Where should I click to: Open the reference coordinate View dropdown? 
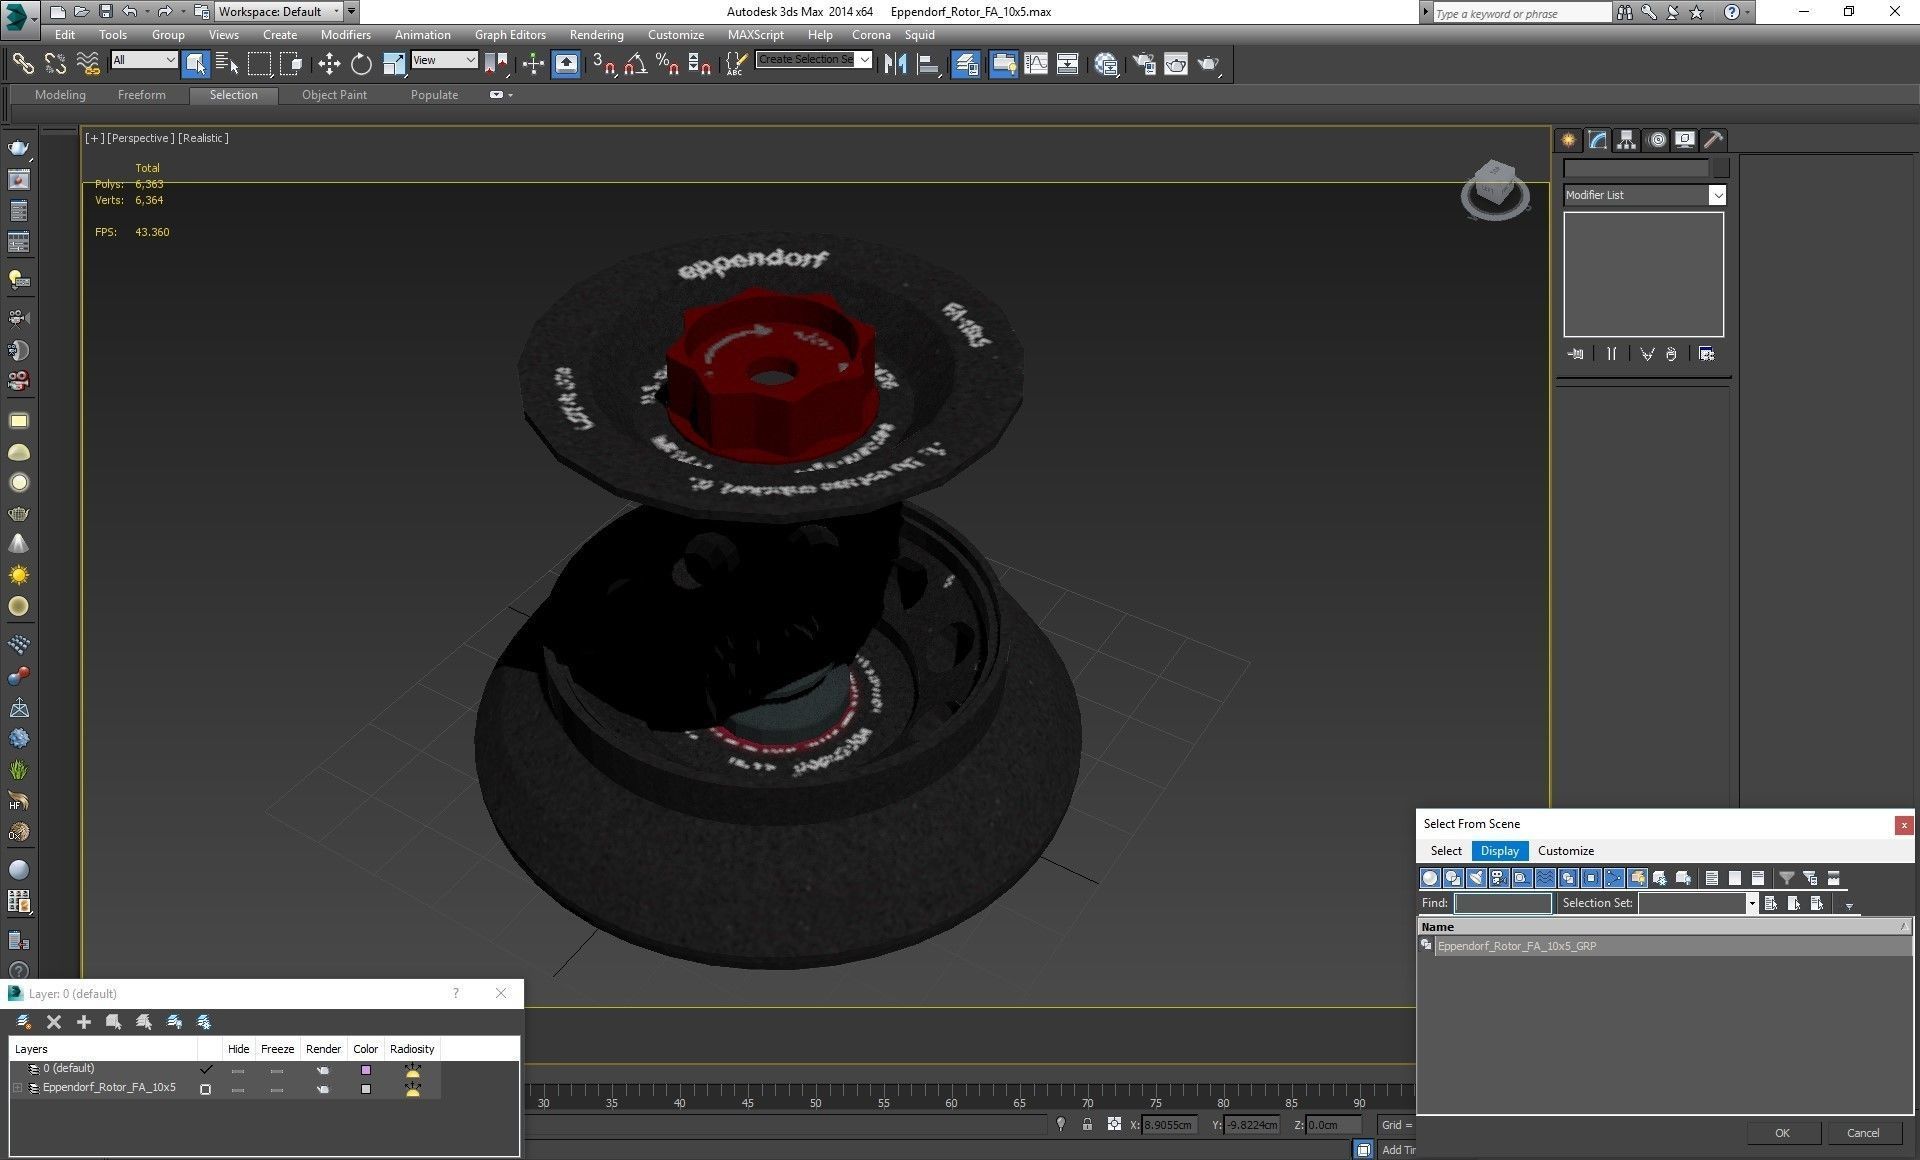pyautogui.click(x=444, y=60)
